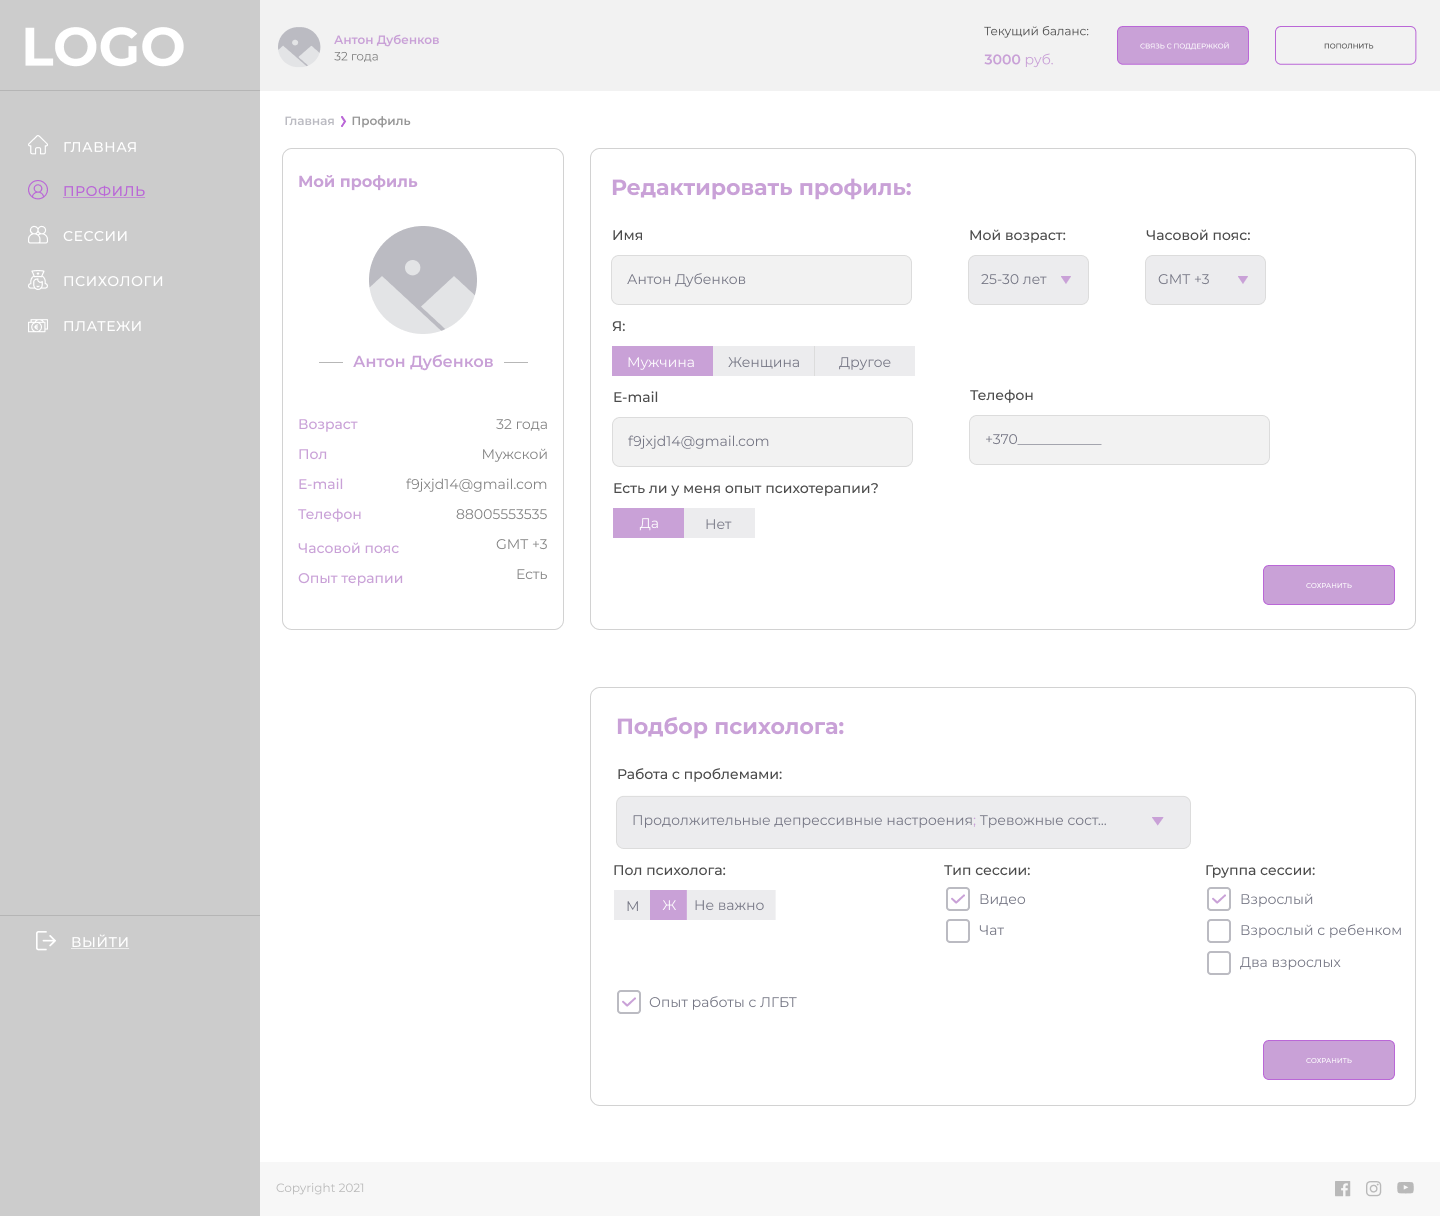
Task: Open the GMT +3 timezone dropdown
Action: pos(1205,280)
